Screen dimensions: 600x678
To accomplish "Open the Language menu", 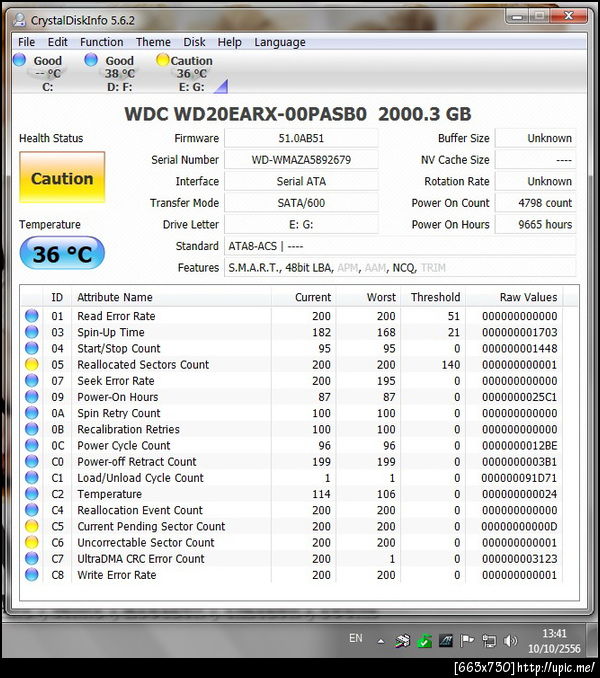I will [280, 42].
